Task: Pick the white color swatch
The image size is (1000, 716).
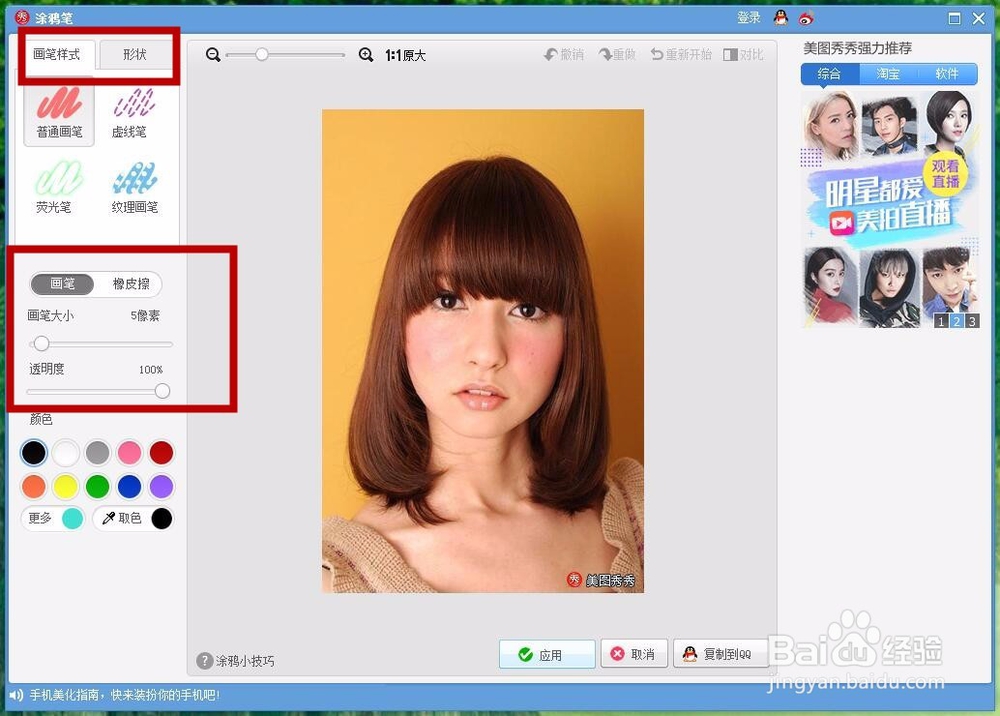Action: 66,453
